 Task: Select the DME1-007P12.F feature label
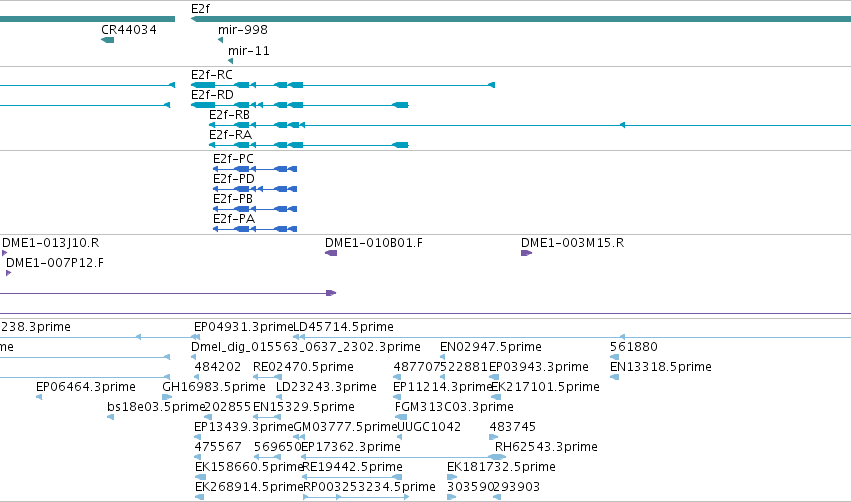pos(55,263)
